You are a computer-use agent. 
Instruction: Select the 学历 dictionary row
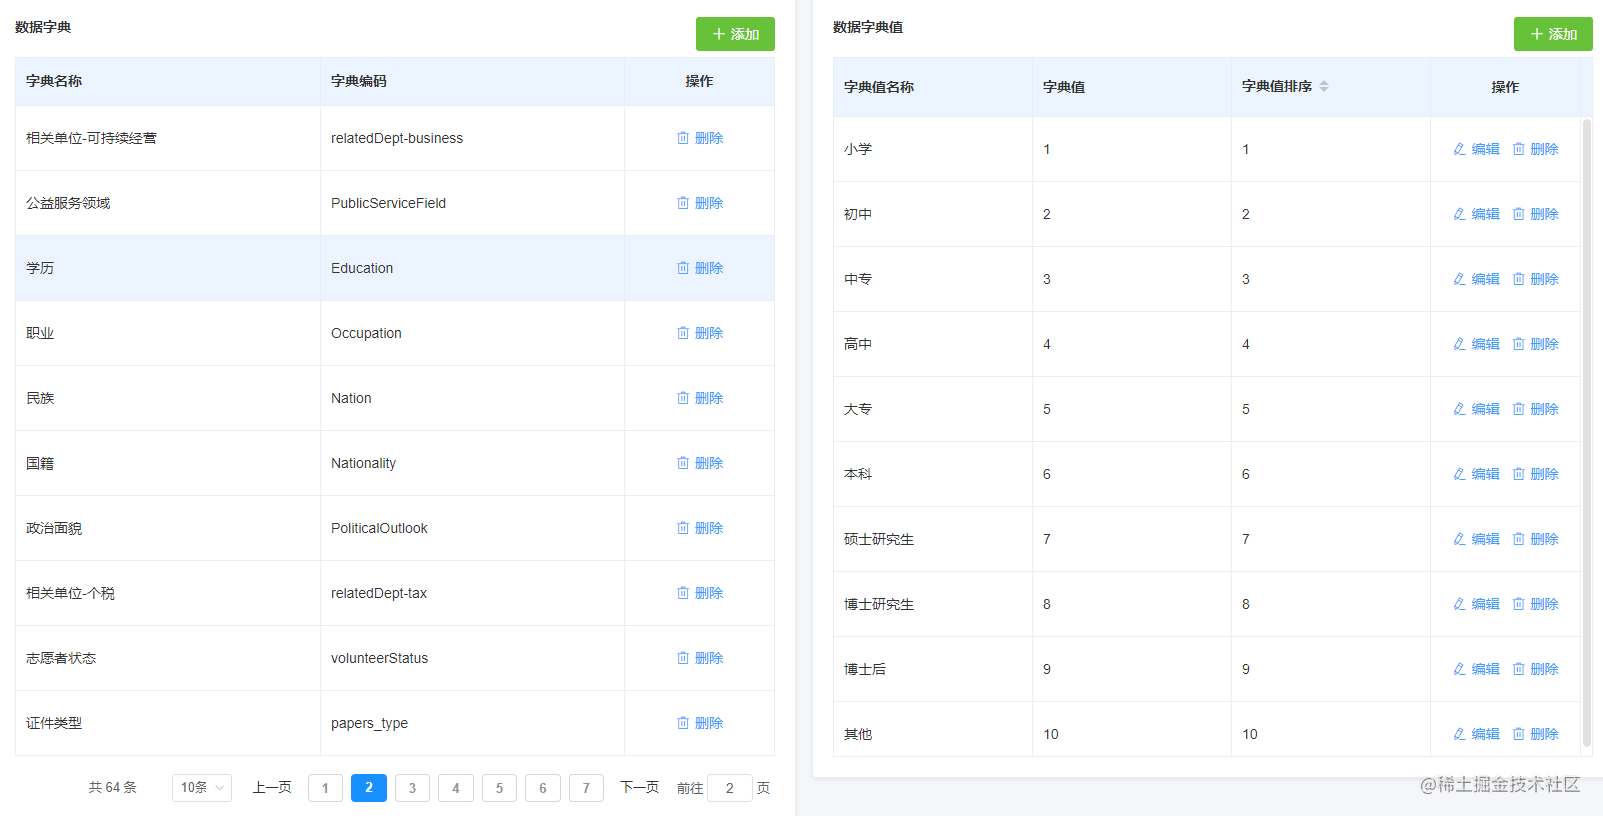pos(395,268)
